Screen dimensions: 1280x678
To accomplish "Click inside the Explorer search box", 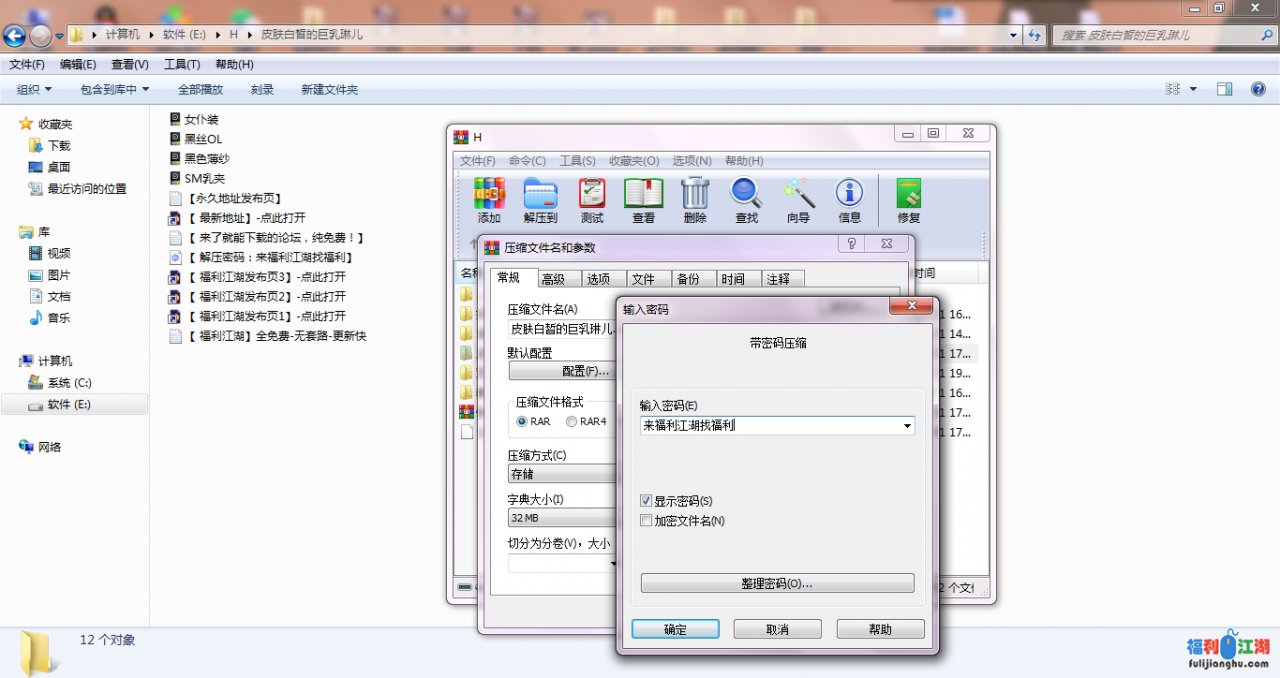I will [1150, 35].
